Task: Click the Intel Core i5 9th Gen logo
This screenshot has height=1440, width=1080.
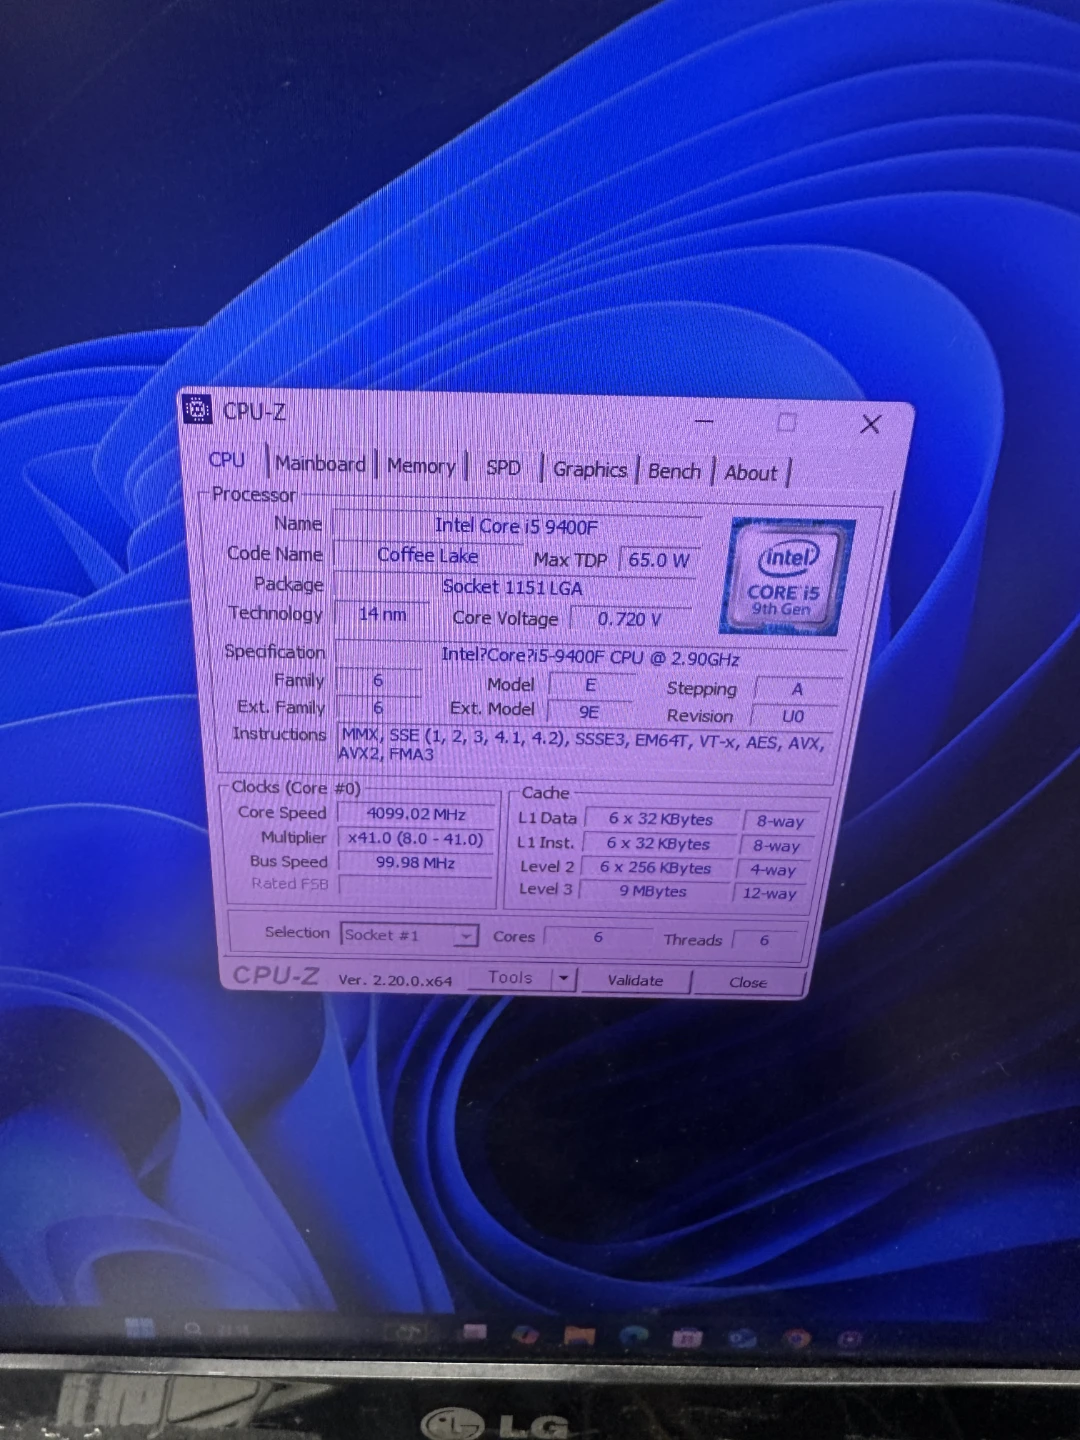Action: [x=786, y=577]
